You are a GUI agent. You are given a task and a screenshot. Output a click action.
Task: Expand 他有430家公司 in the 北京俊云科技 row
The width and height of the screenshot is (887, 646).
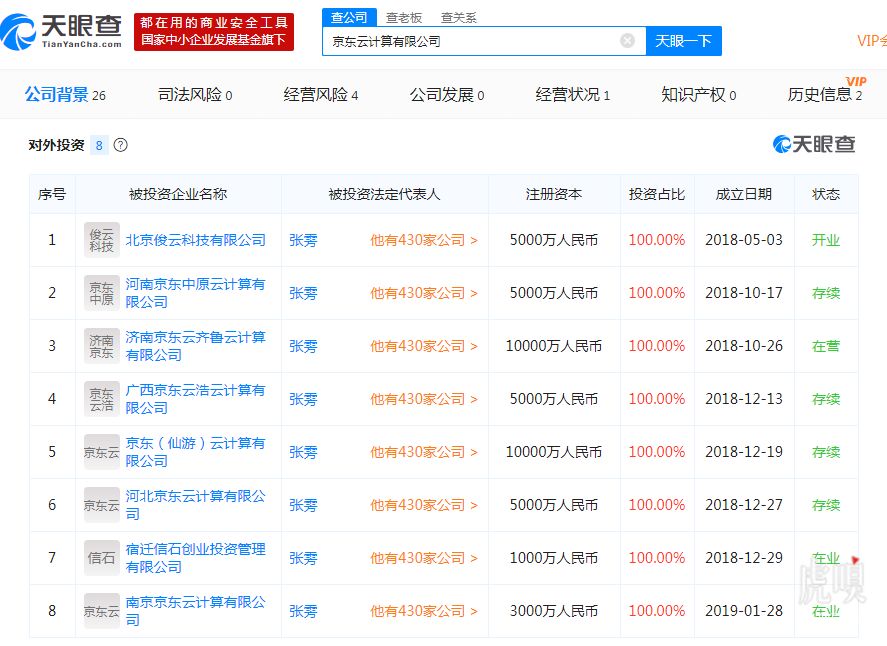pos(424,240)
